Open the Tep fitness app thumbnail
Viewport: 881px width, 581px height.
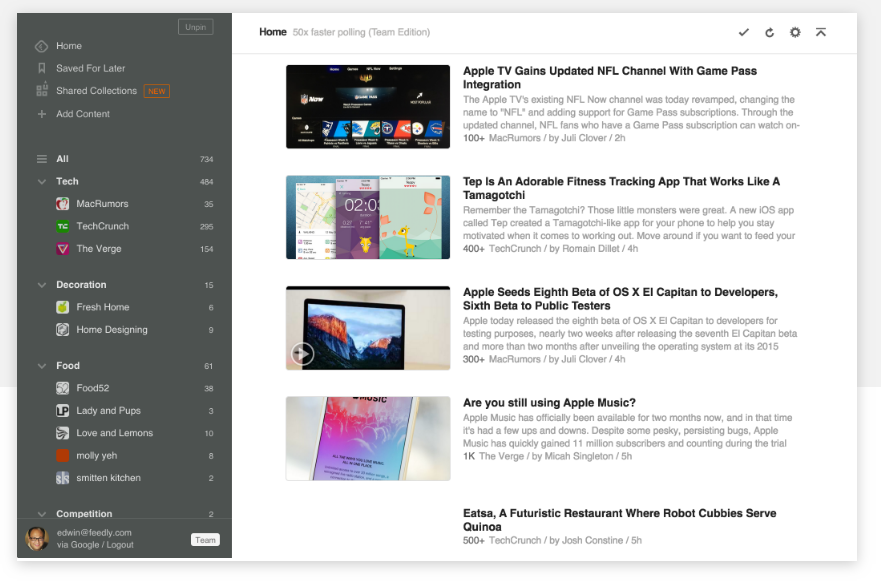pyautogui.click(x=368, y=217)
